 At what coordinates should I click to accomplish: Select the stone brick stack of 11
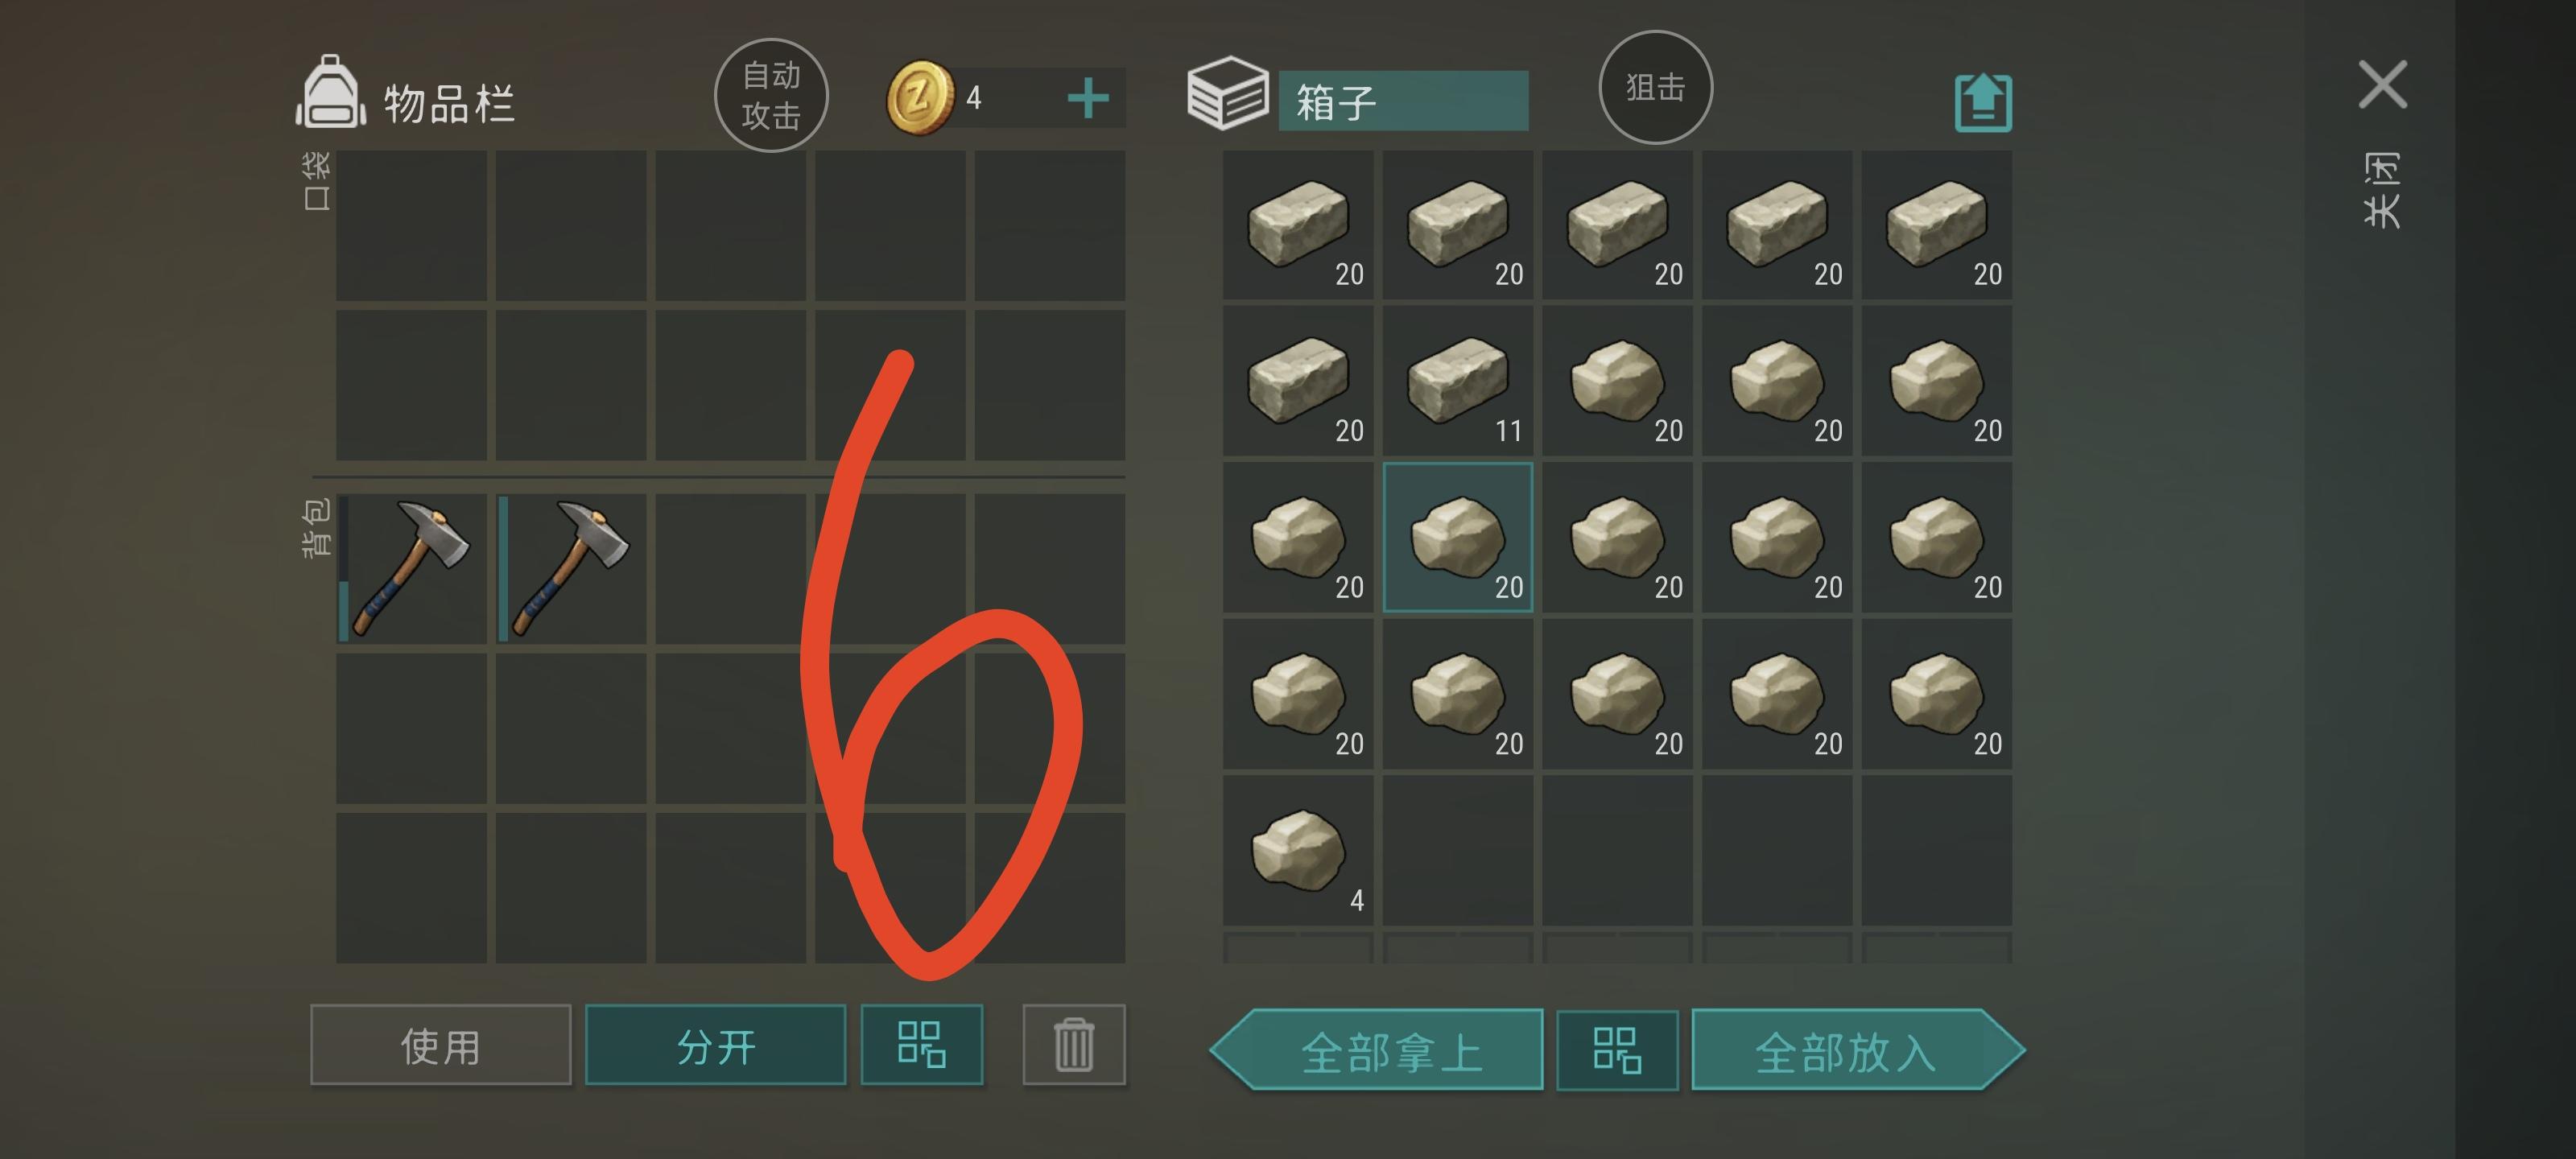tap(1458, 382)
